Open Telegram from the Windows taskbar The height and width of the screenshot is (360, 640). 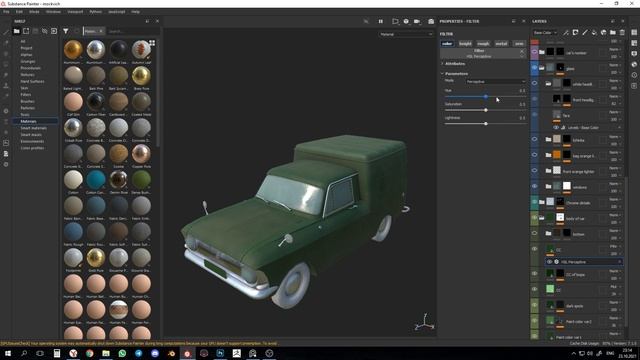coord(138,353)
